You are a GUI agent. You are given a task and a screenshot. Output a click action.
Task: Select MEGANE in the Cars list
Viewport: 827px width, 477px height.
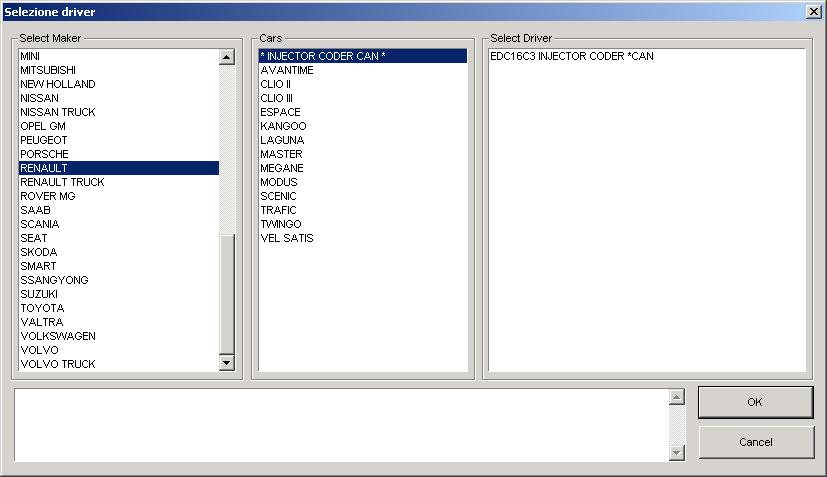click(x=363, y=168)
